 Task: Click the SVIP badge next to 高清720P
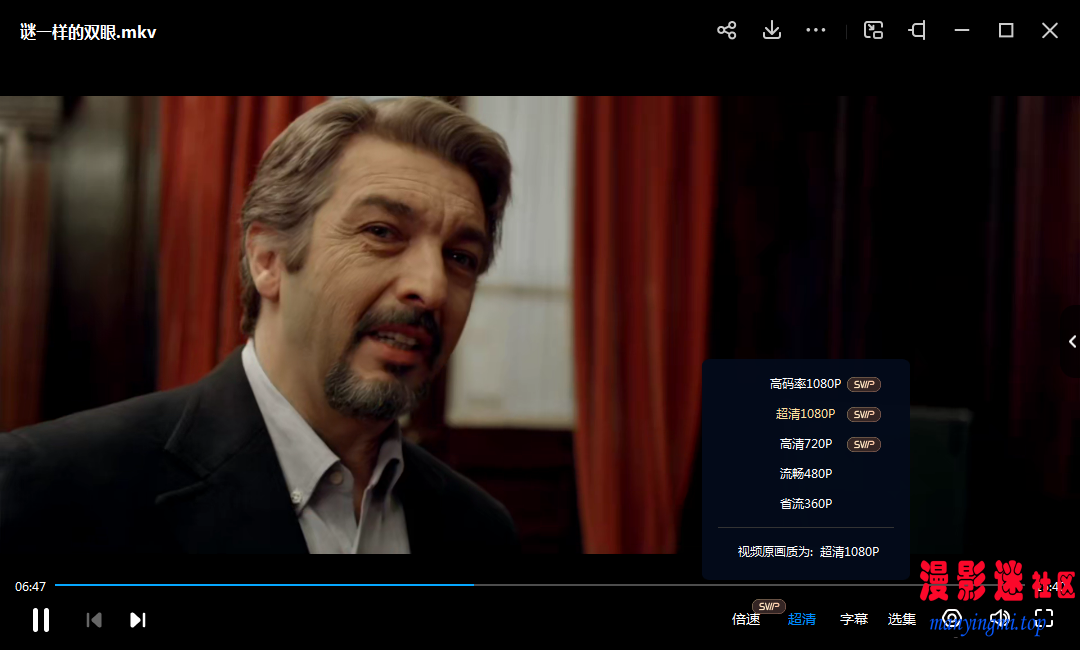click(864, 445)
